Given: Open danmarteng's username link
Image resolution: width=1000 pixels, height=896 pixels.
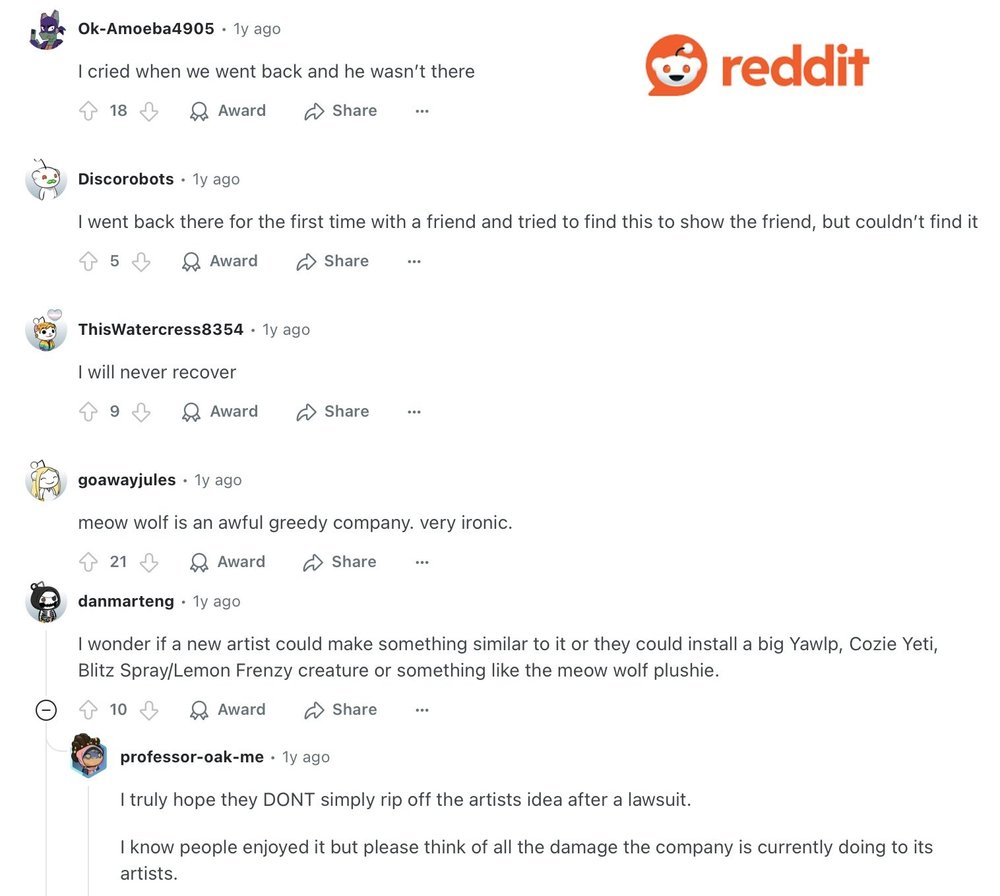Looking at the screenshot, I should point(126,601).
